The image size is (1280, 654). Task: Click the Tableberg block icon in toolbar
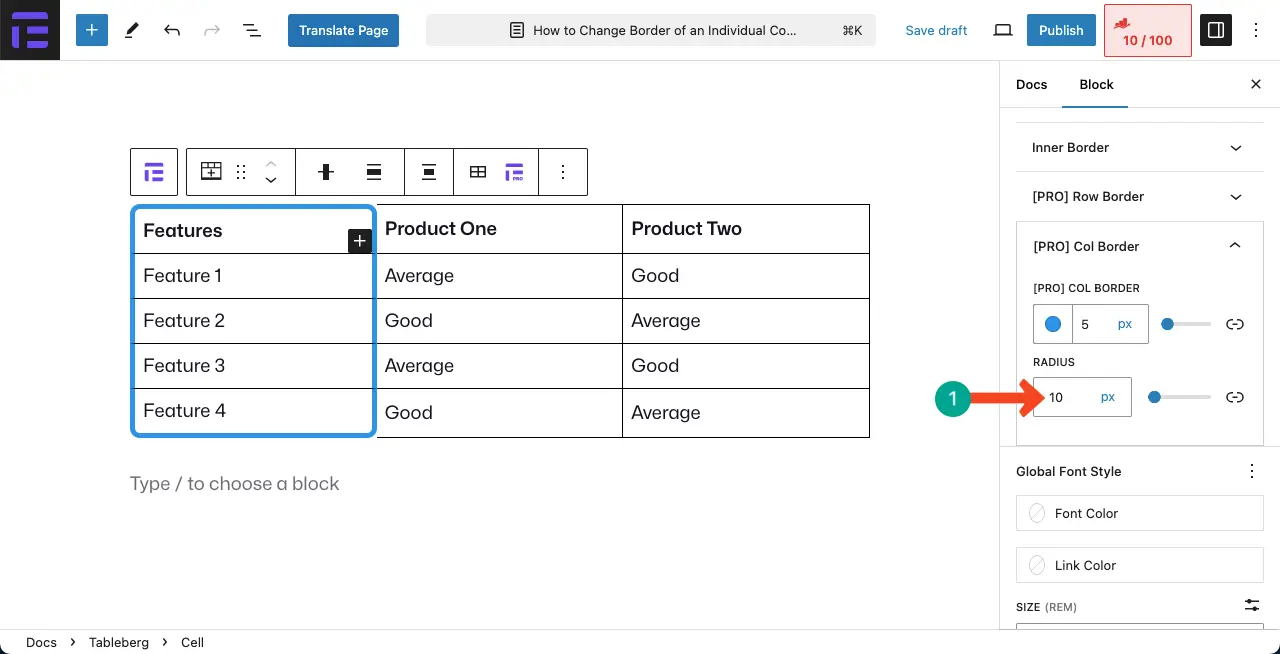point(154,172)
